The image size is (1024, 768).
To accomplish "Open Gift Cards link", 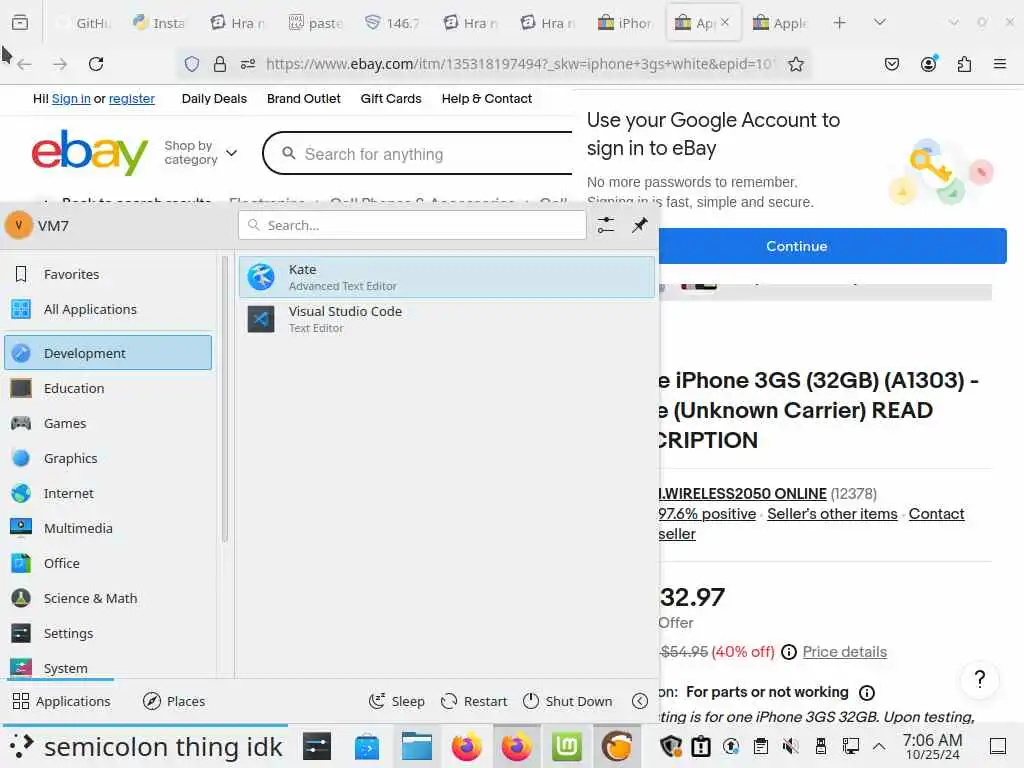I will [x=391, y=99].
